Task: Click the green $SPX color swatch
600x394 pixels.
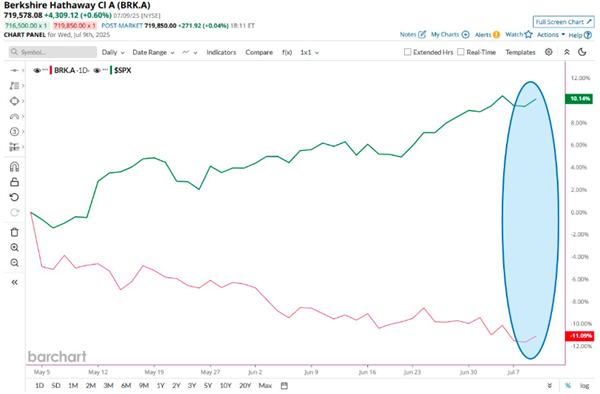Action: pos(111,70)
